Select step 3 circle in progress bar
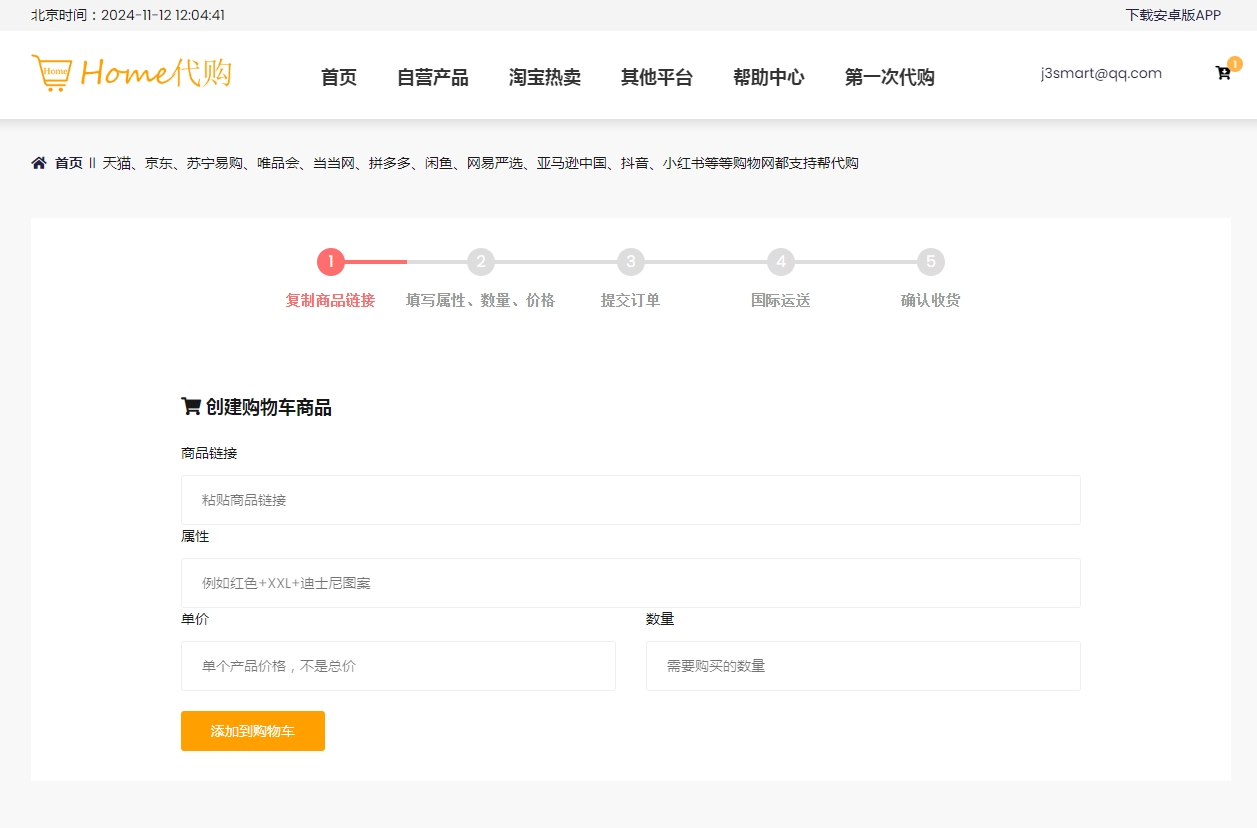 click(631, 262)
